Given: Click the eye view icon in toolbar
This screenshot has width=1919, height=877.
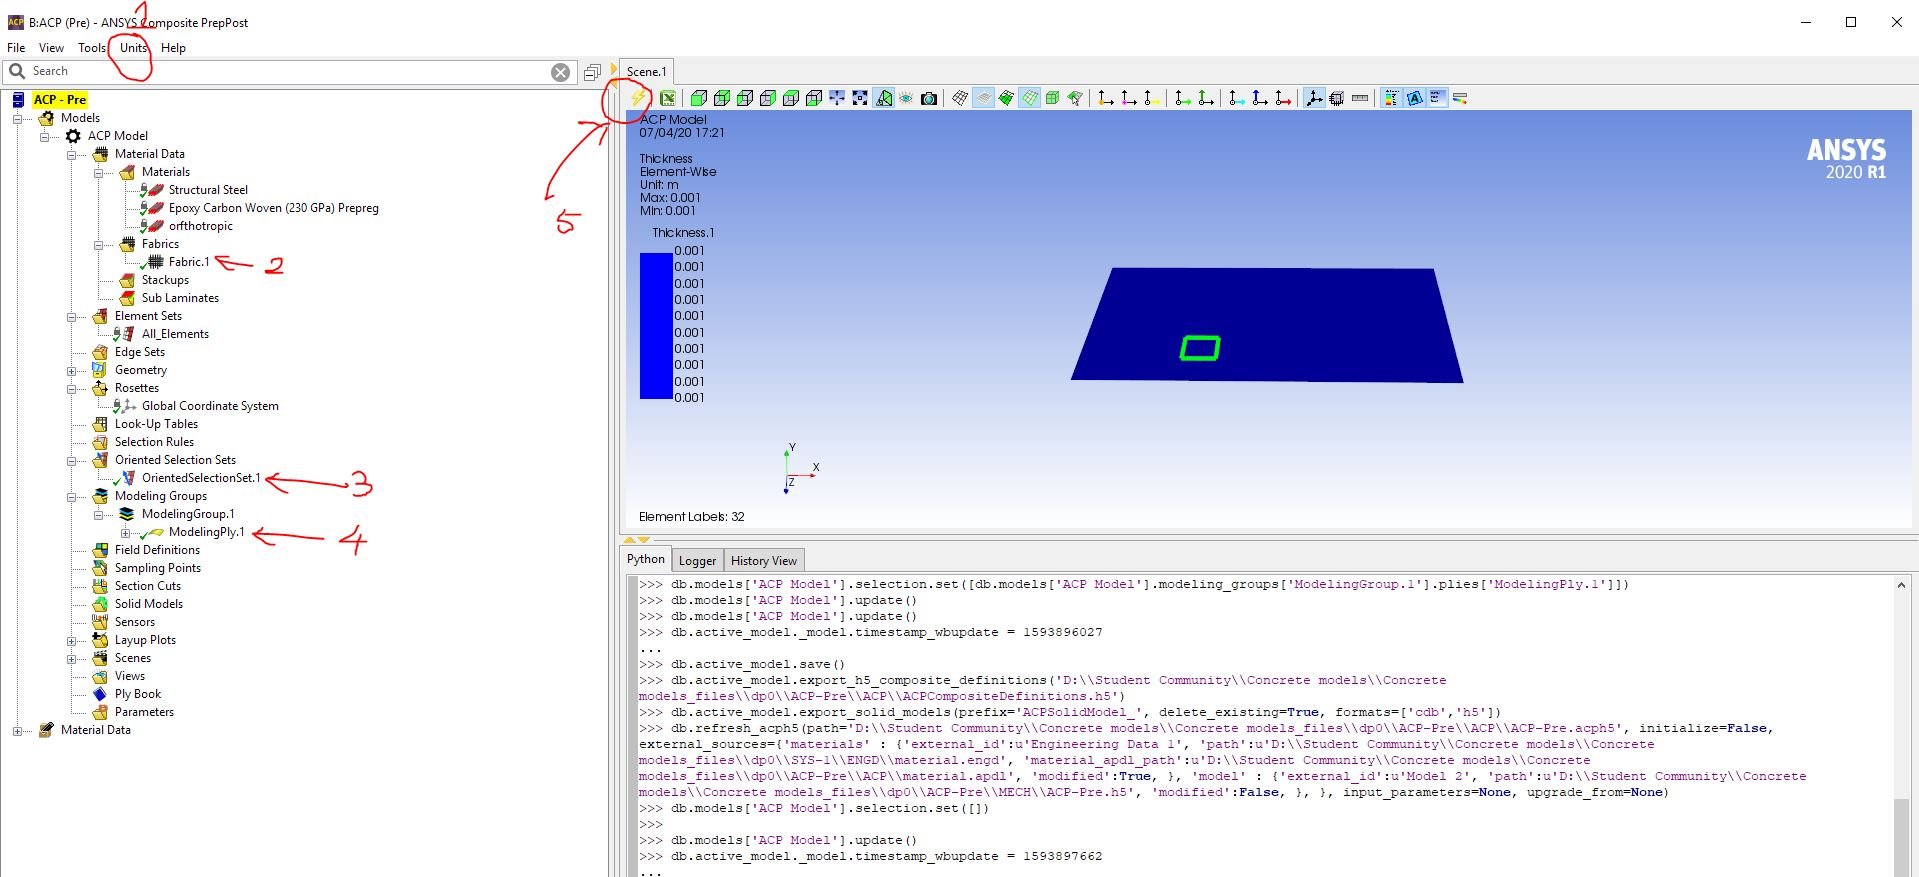Looking at the screenshot, I should pyautogui.click(x=906, y=98).
